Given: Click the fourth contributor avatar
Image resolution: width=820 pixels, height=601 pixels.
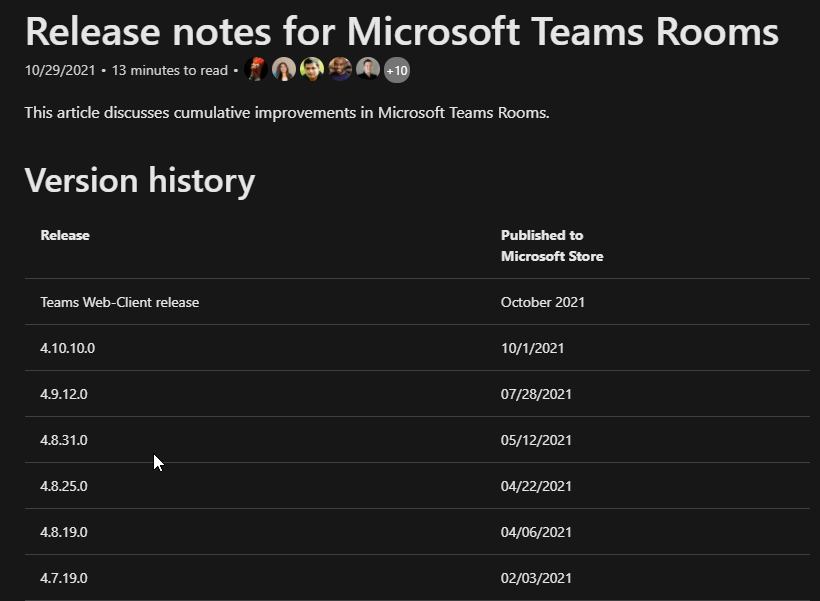Looking at the screenshot, I should click(x=340, y=70).
